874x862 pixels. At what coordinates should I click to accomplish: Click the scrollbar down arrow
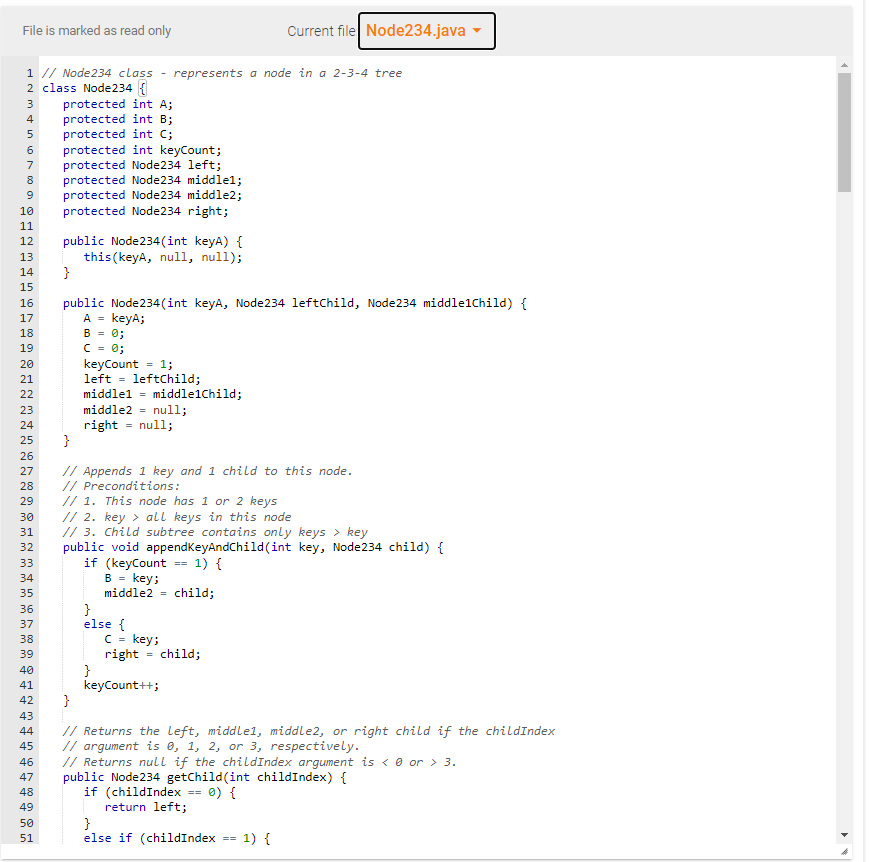(845, 834)
